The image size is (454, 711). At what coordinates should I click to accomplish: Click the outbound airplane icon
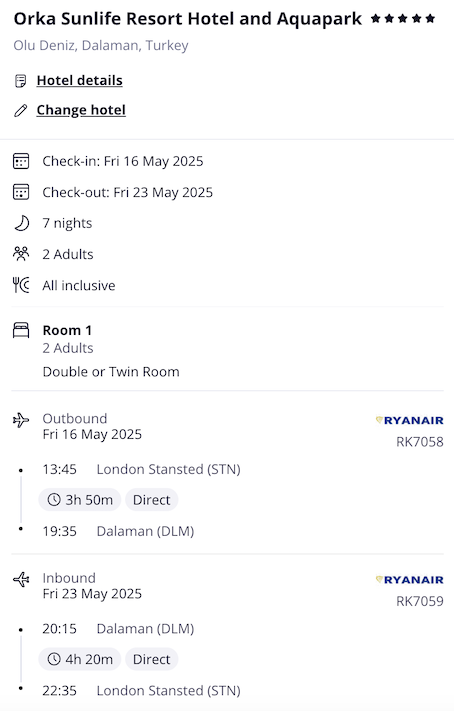tap(21, 420)
